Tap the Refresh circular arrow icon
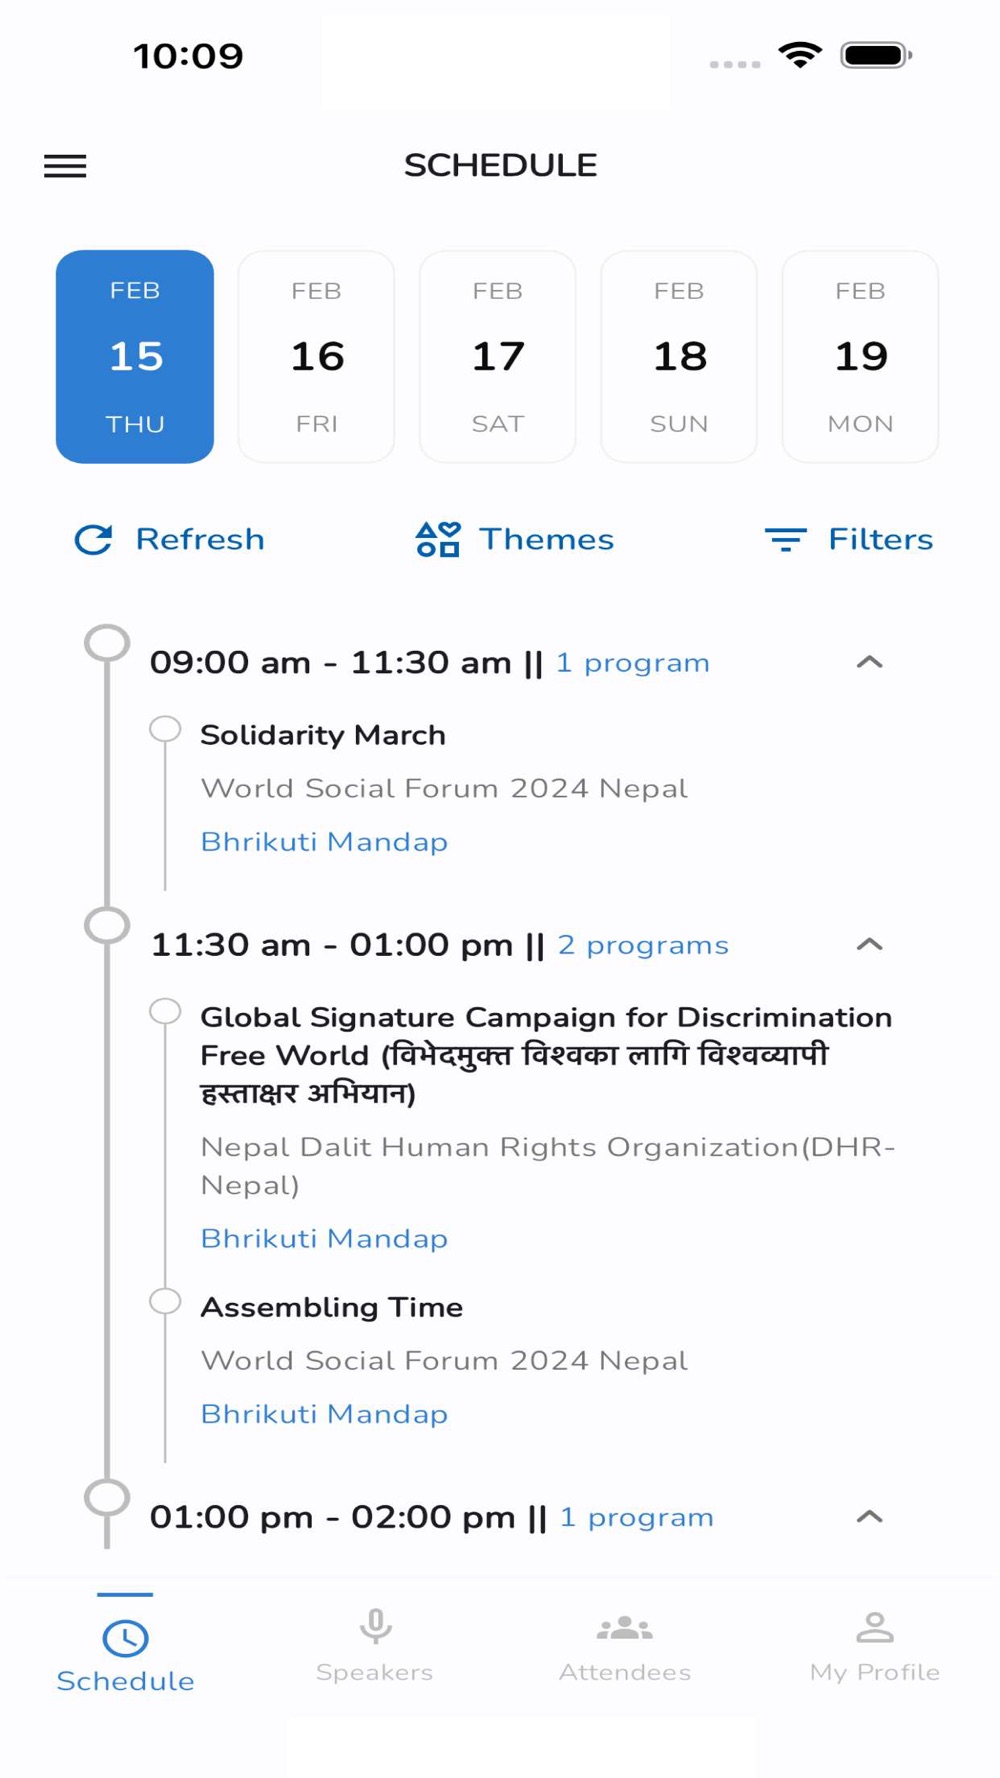The image size is (1000, 1778). (94, 540)
